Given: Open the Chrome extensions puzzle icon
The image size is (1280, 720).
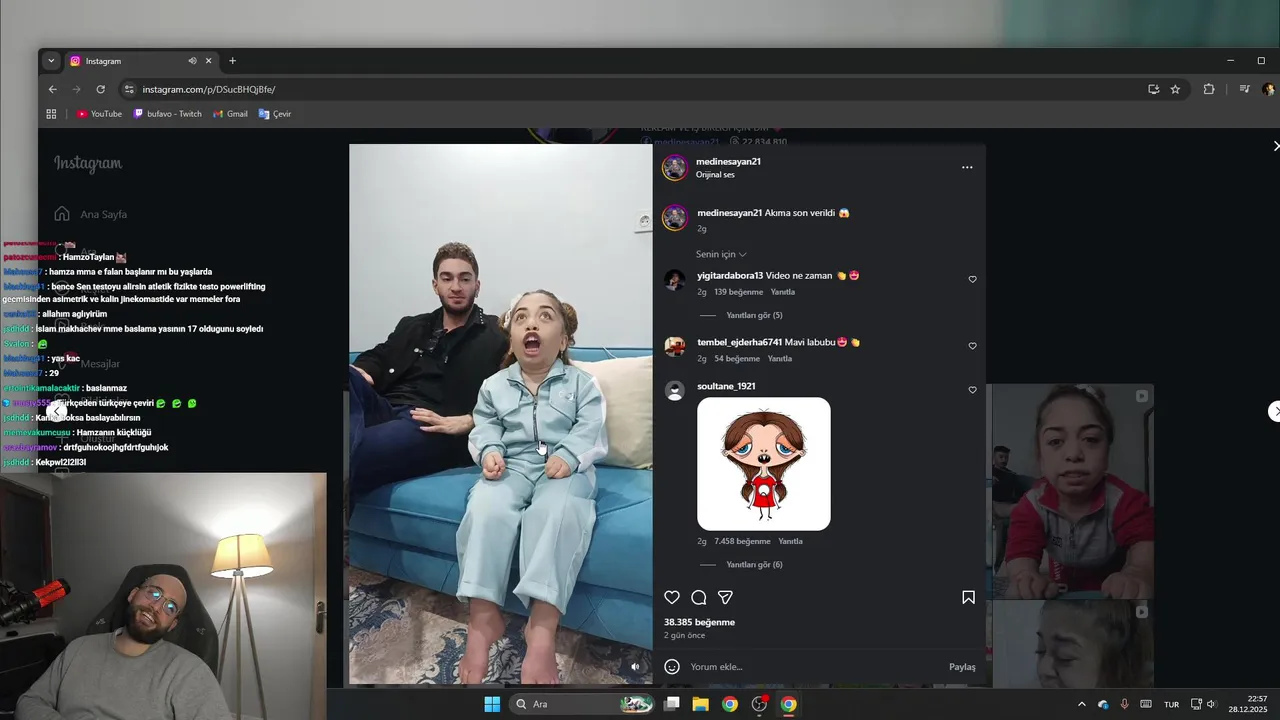Looking at the screenshot, I should [x=1208, y=89].
